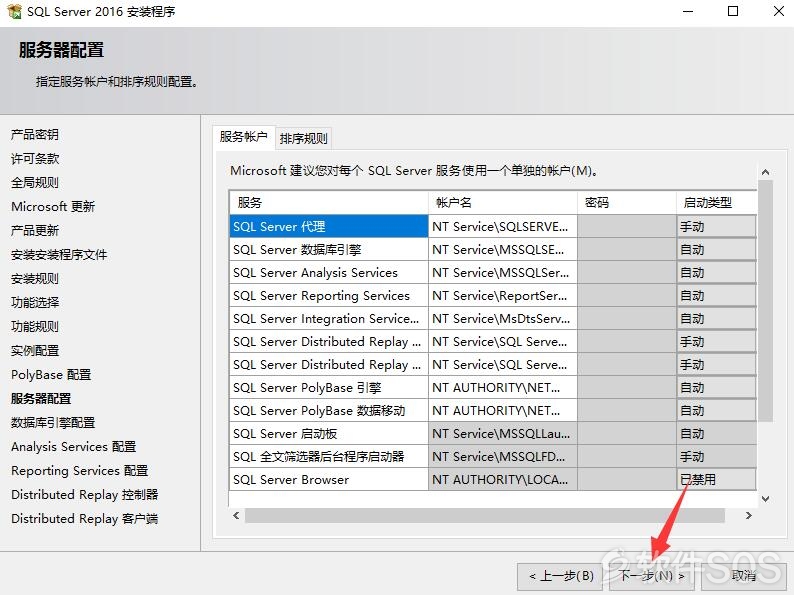Open startup type for PolyBase 引擎 row
794x595 pixels.
717,388
